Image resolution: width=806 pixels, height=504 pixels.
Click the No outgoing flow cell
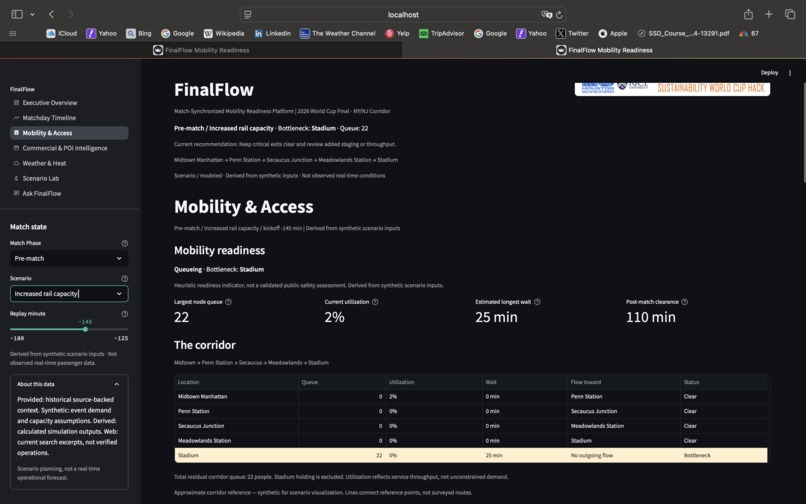[624, 456]
